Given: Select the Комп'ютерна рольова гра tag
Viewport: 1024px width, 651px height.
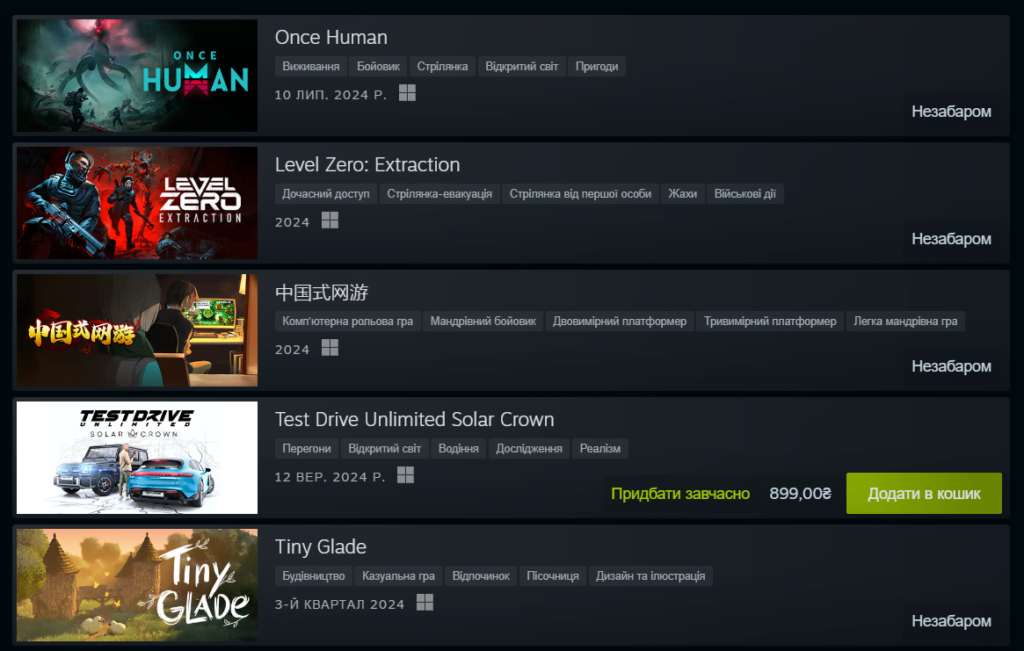Looking at the screenshot, I should pos(347,321).
